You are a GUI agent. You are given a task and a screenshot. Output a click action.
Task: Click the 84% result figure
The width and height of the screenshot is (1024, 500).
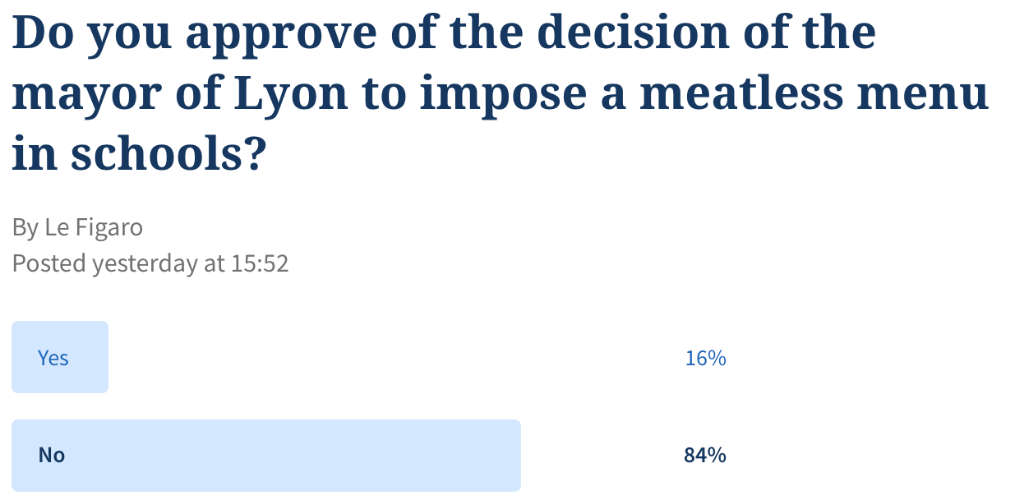pyautogui.click(x=705, y=455)
